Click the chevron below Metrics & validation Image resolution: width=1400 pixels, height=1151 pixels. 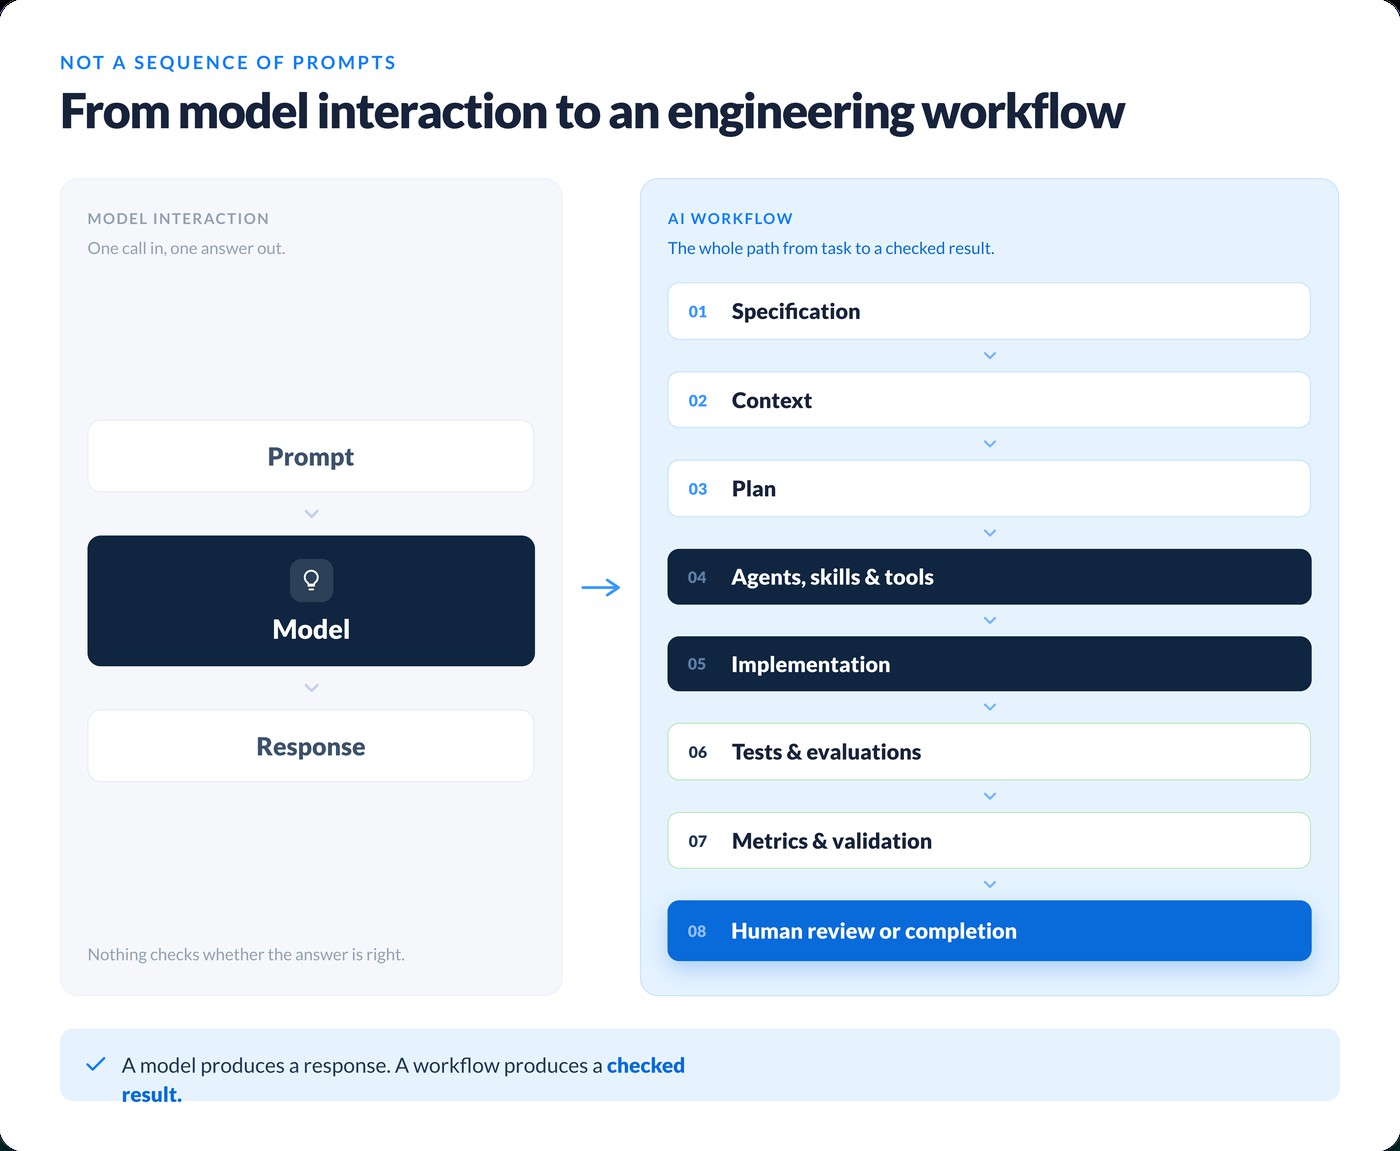pyautogui.click(x=989, y=884)
